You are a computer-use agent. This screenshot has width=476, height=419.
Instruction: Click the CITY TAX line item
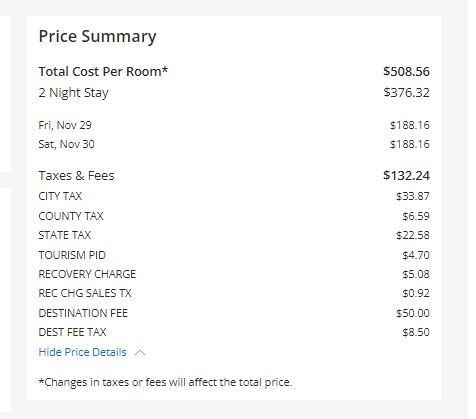(234, 196)
